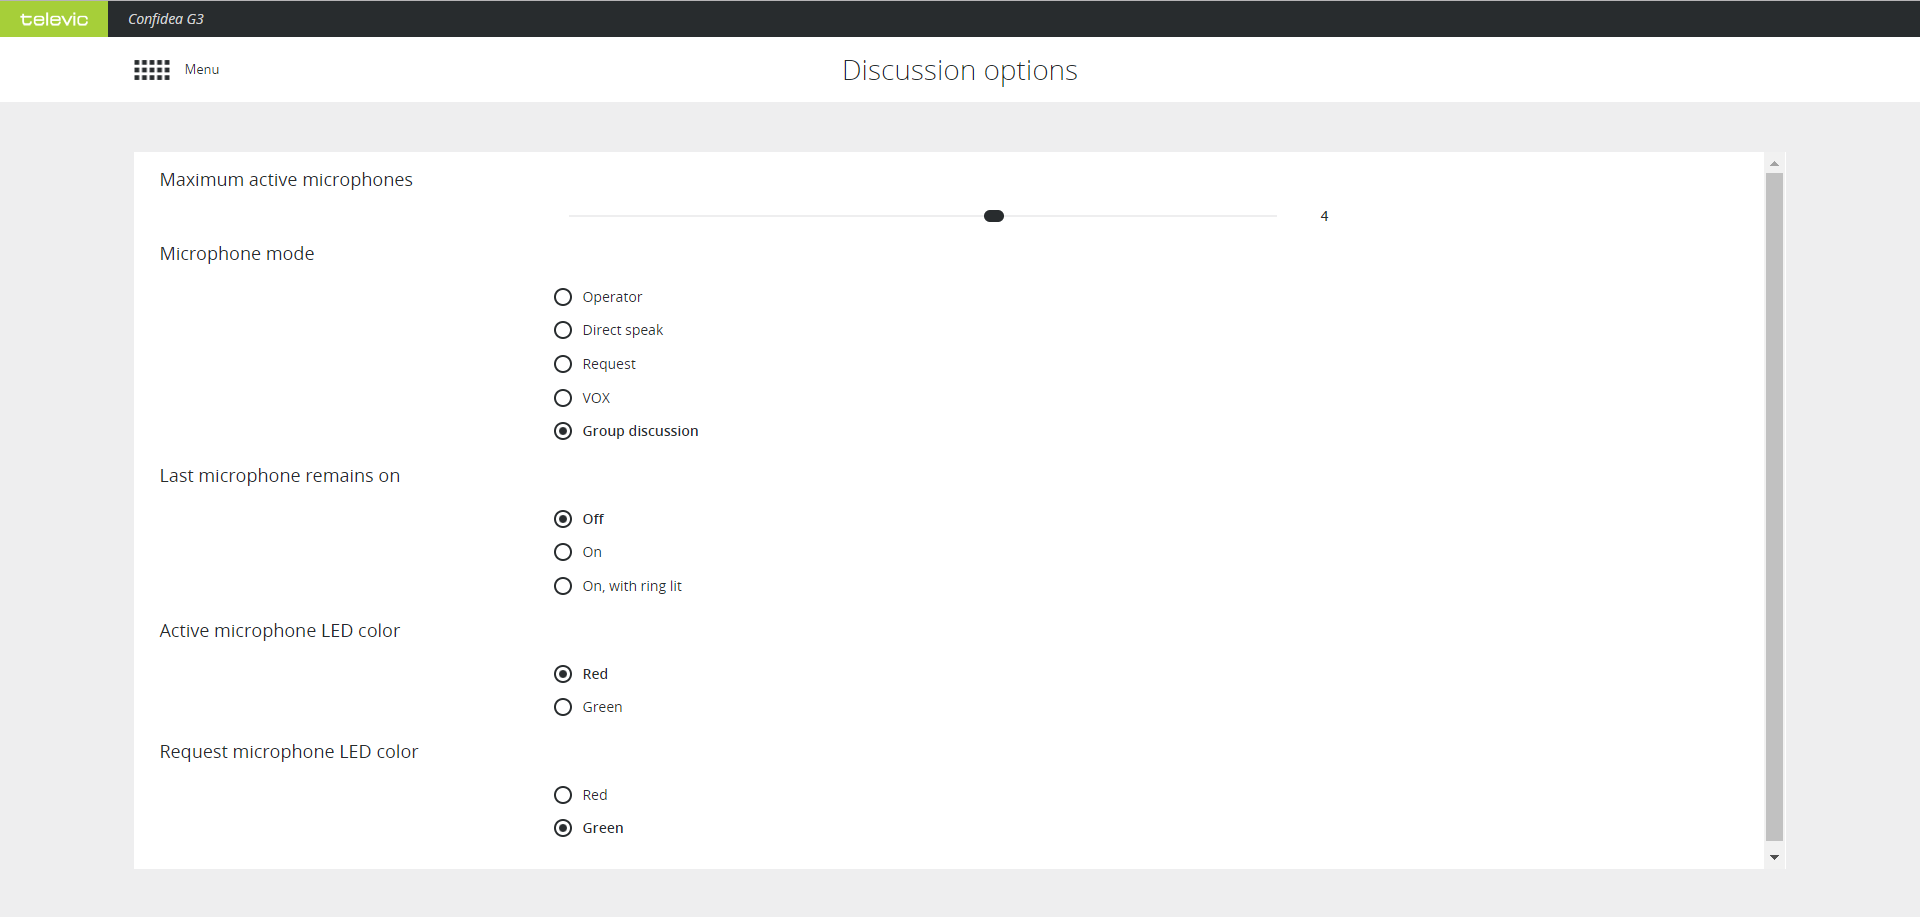1920x917 pixels.
Task: Enable last microphone remains On
Action: point(563,552)
